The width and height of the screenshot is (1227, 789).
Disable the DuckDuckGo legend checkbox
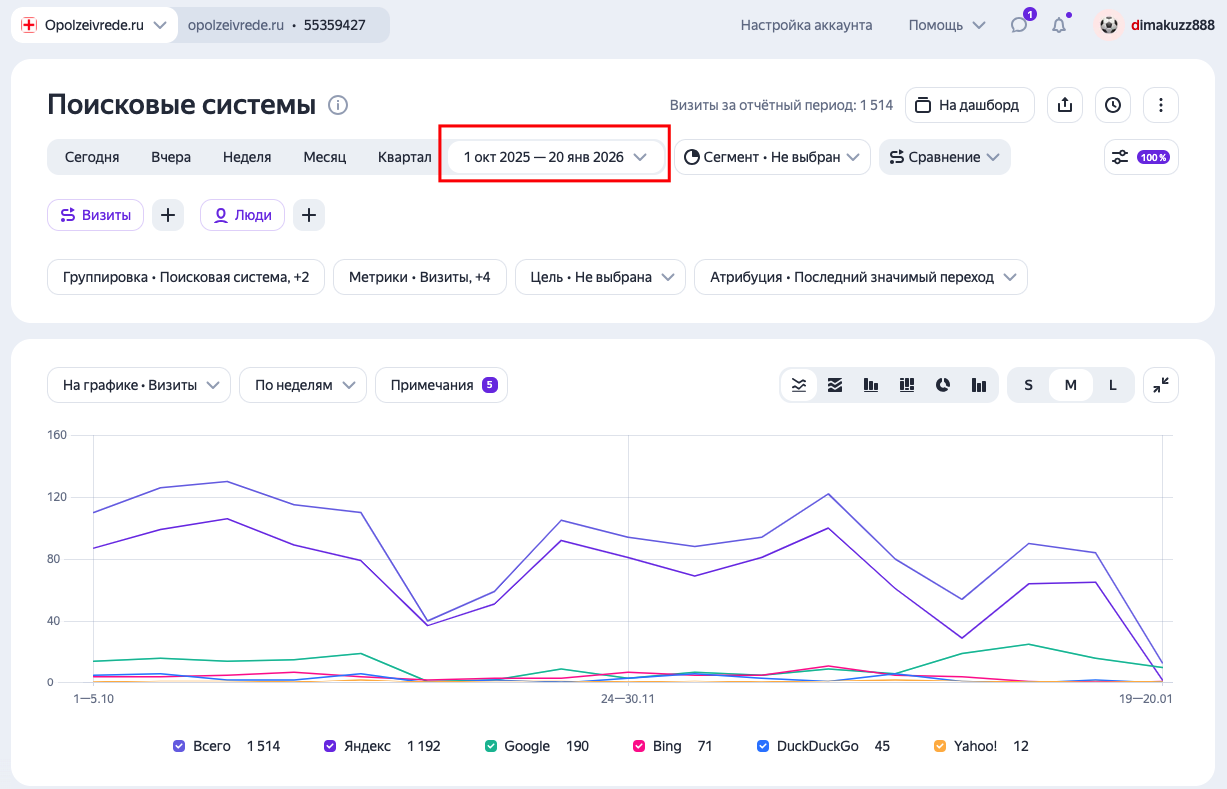point(763,746)
